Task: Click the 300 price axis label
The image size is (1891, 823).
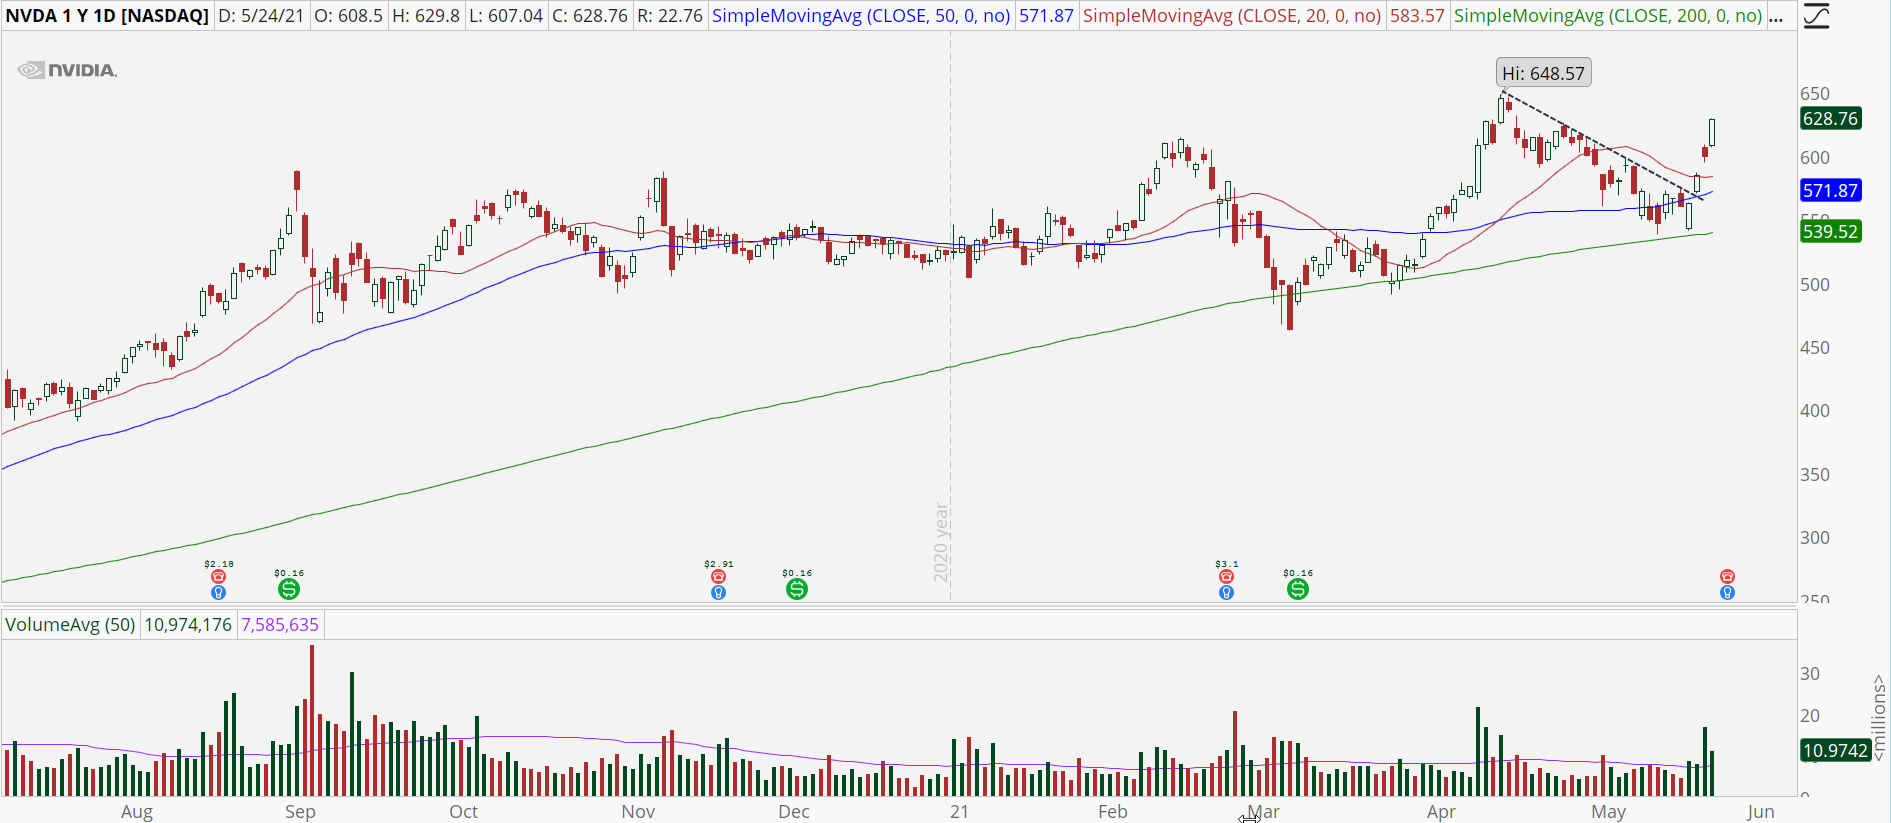Action: (x=1815, y=538)
